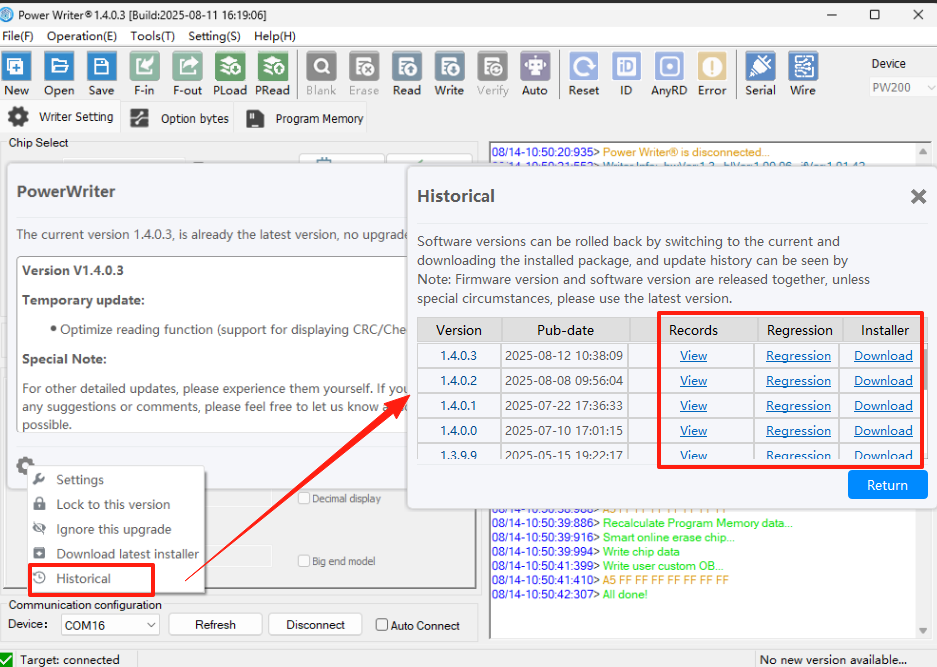The image size is (937, 667).
Task: Click the Read chip toolbar icon
Action: point(407,74)
